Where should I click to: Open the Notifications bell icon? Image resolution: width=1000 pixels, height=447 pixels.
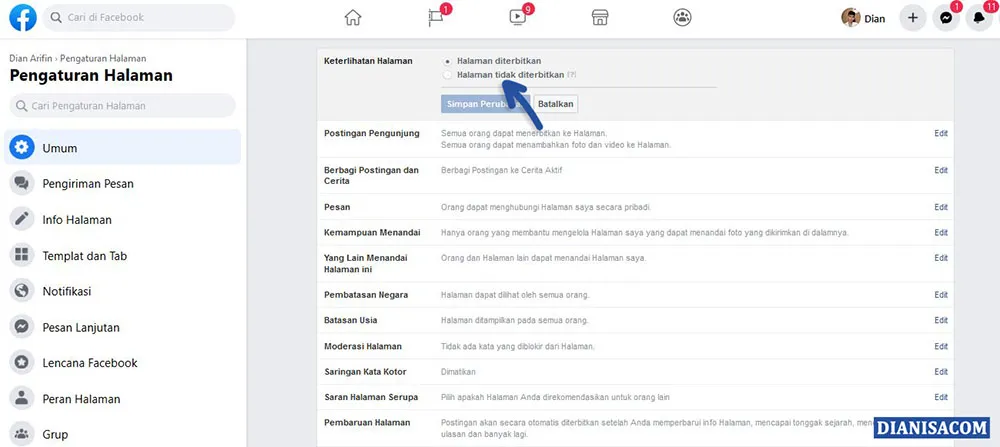pos(979,18)
